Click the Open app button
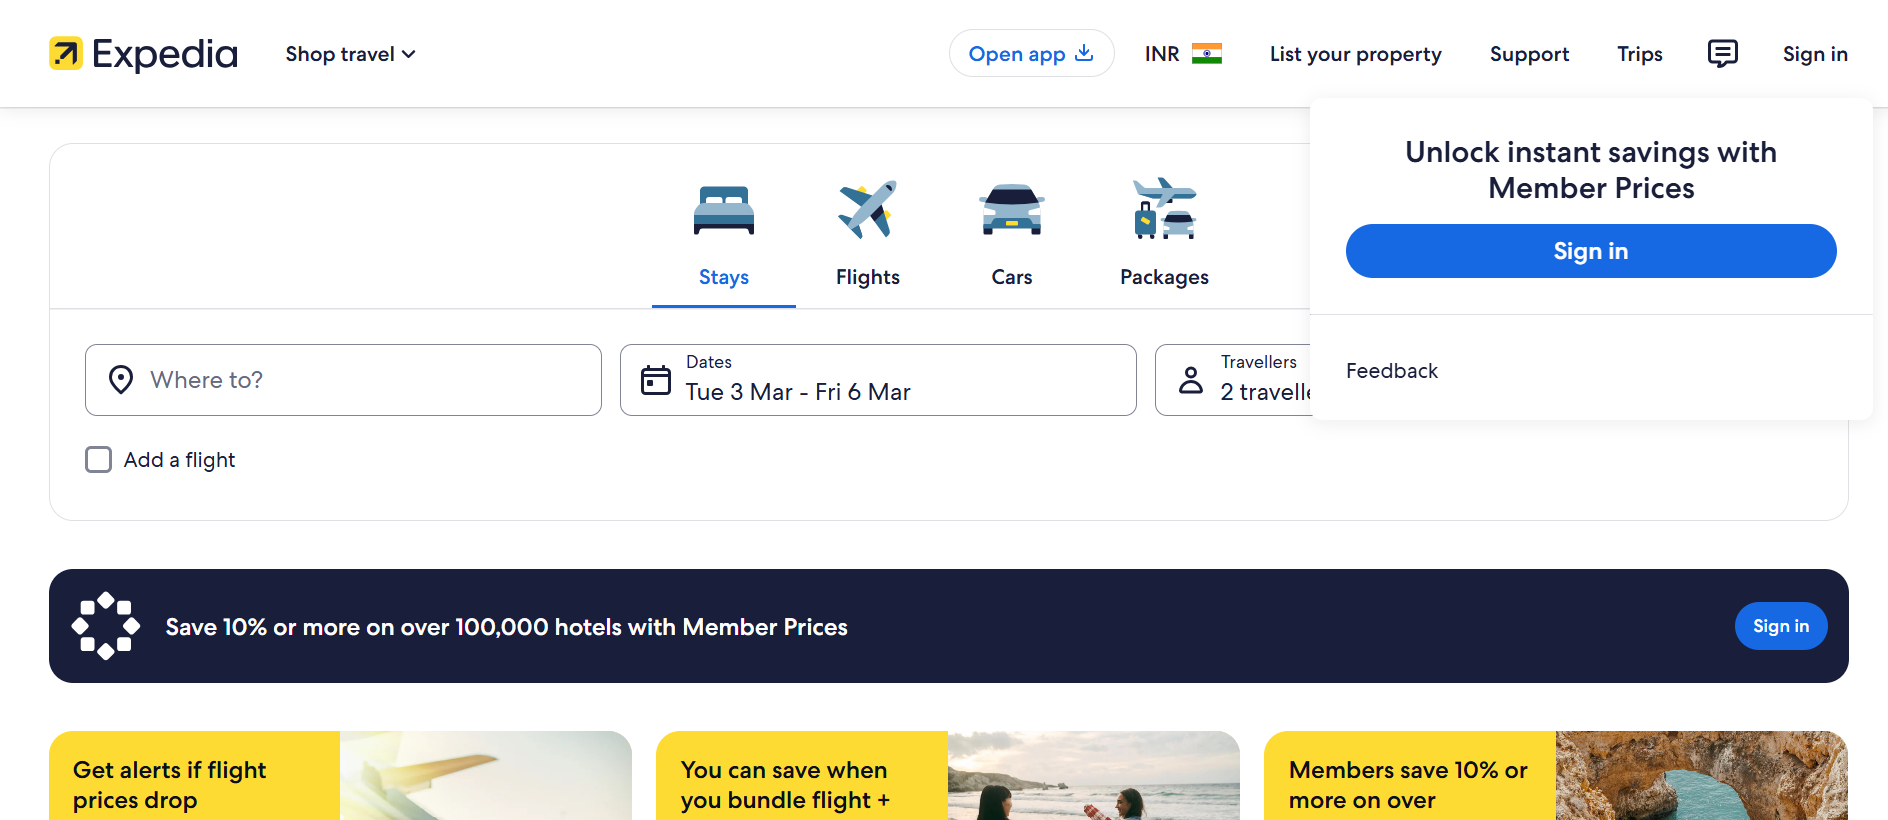This screenshot has width=1888, height=820. (1030, 54)
